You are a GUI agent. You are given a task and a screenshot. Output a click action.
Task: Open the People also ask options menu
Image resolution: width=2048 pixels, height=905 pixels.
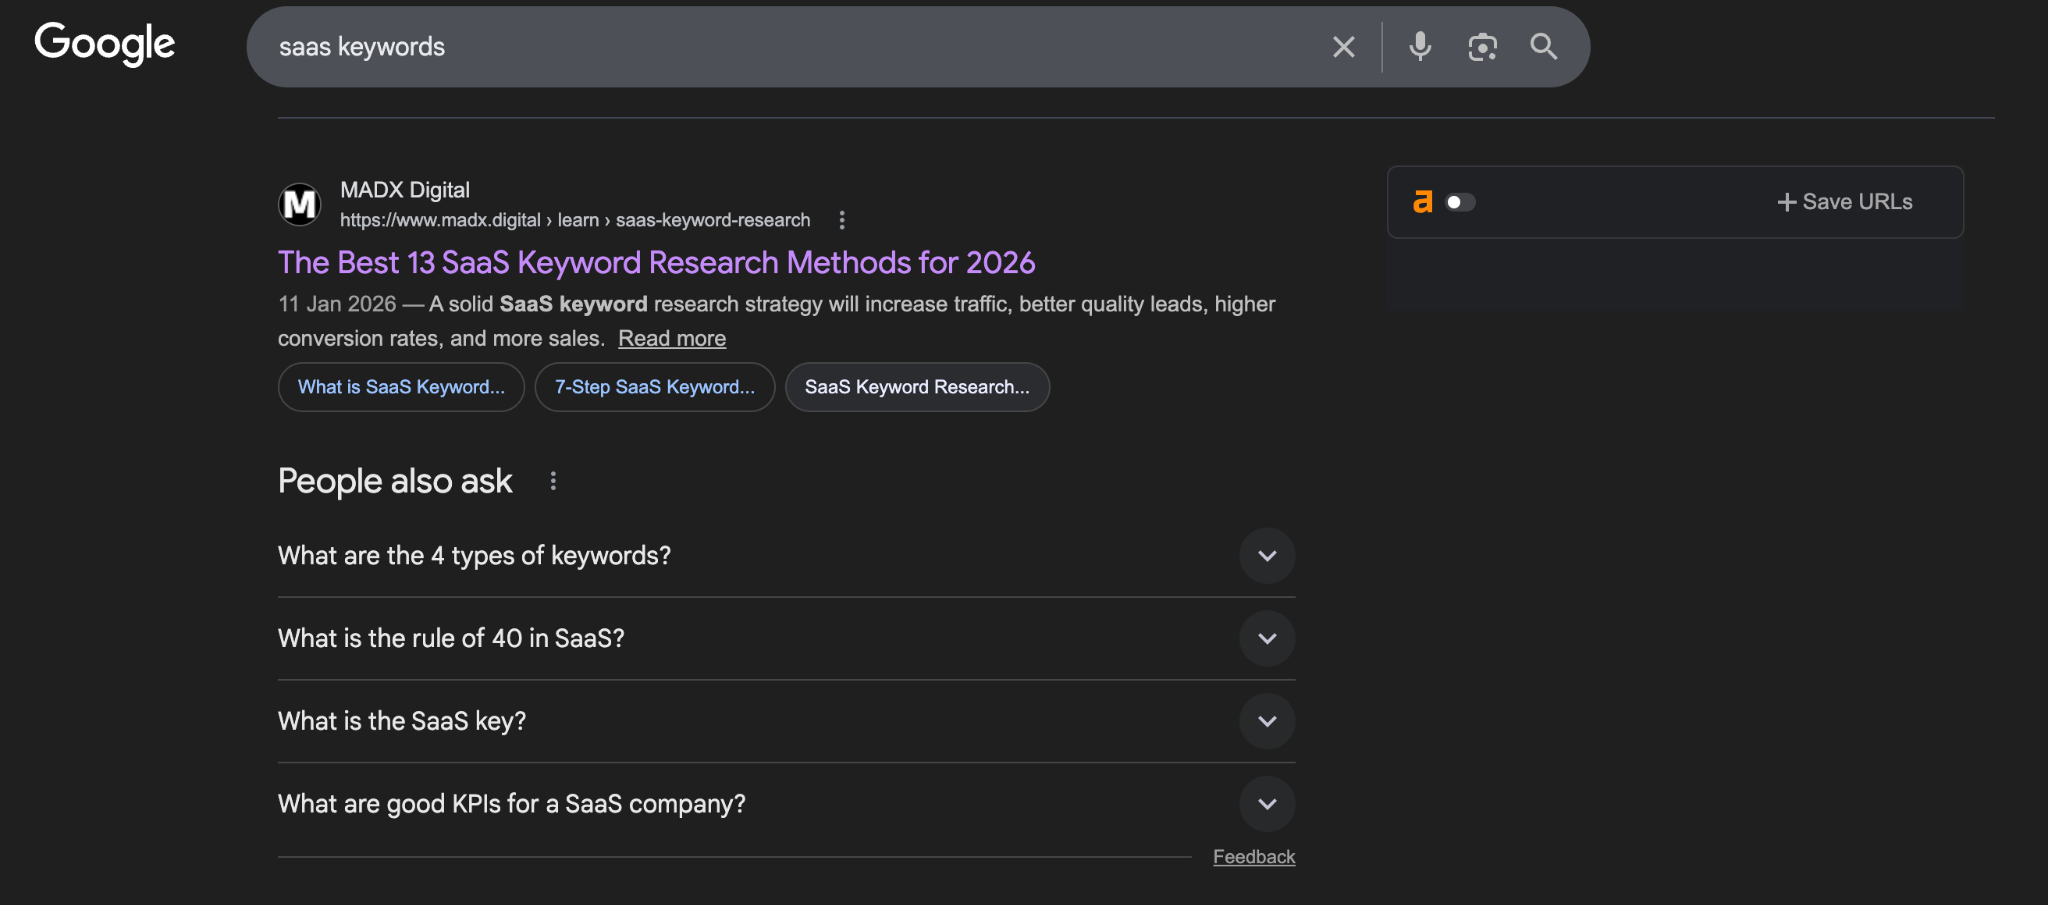(553, 480)
